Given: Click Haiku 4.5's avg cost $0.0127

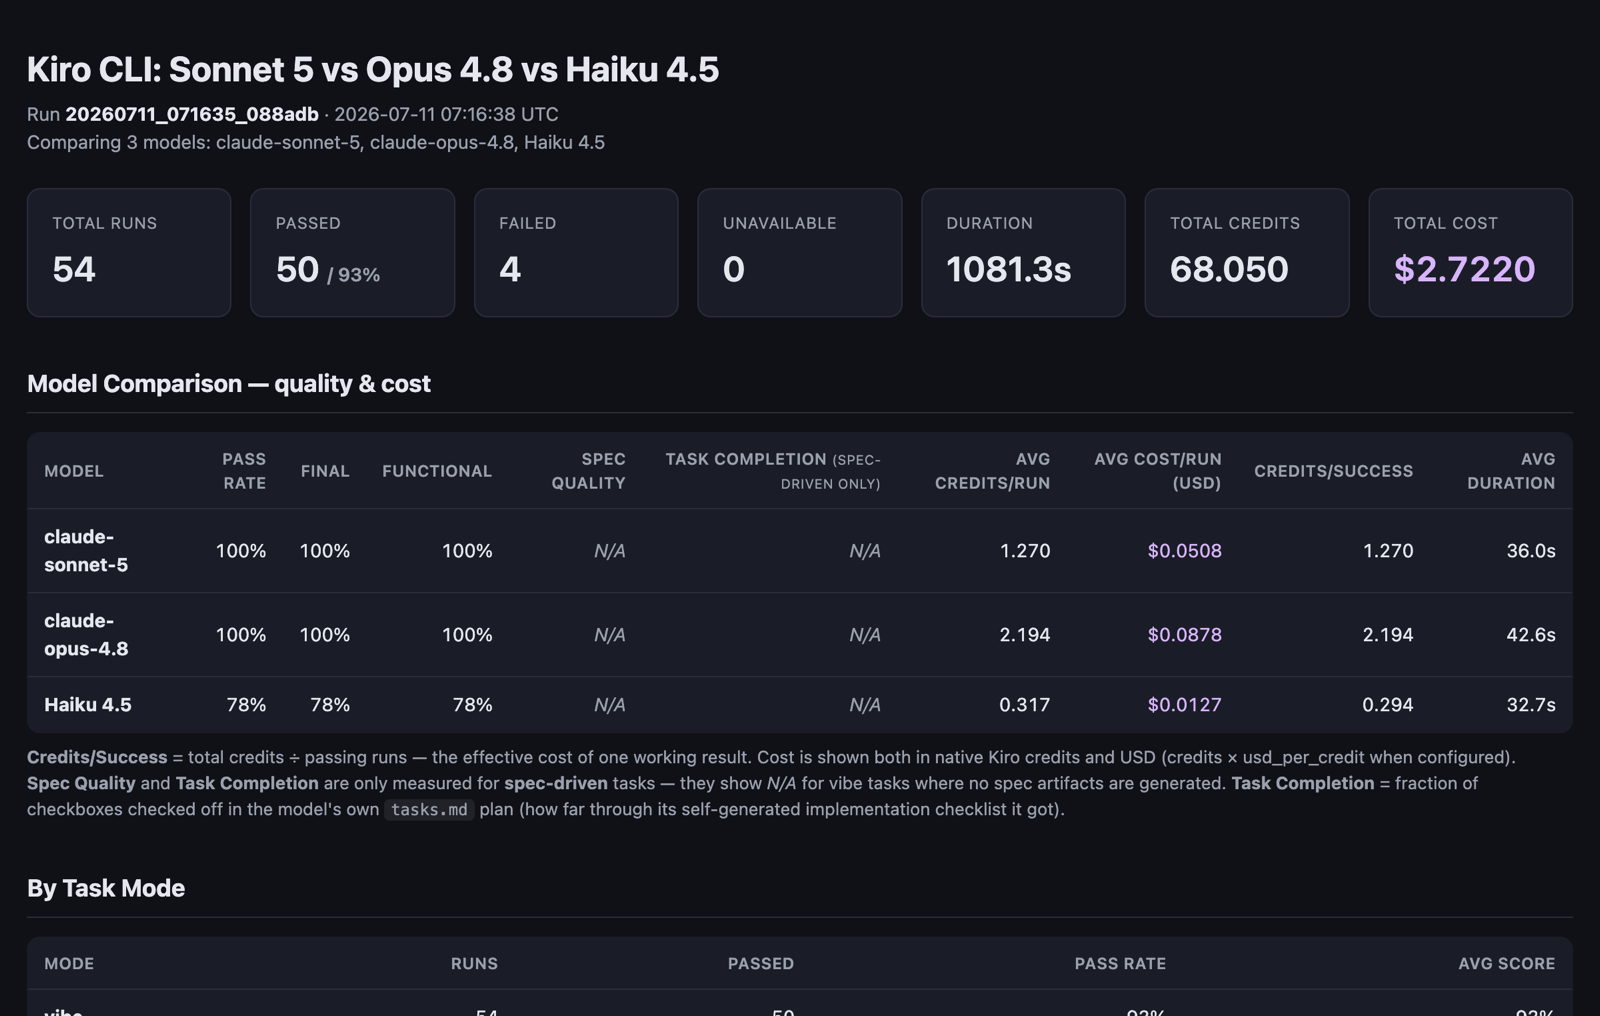Looking at the screenshot, I should 1185,705.
